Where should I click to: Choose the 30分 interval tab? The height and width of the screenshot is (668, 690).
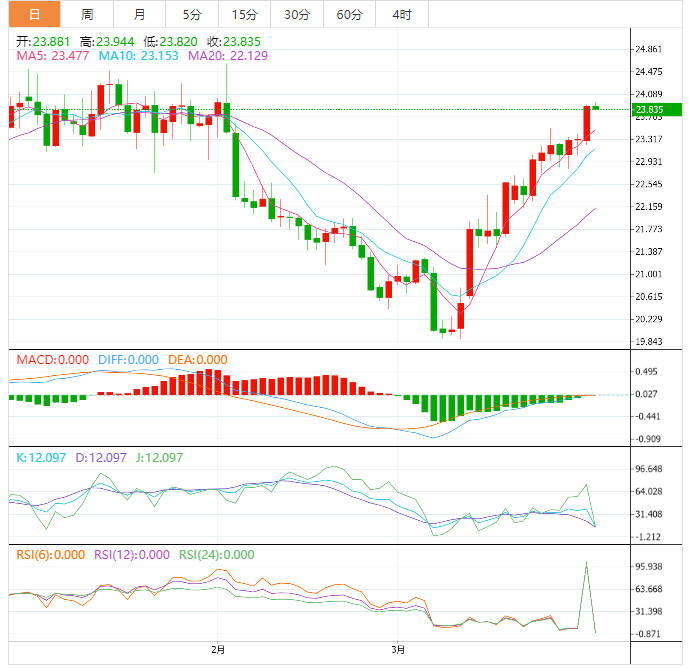(x=297, y=14)
